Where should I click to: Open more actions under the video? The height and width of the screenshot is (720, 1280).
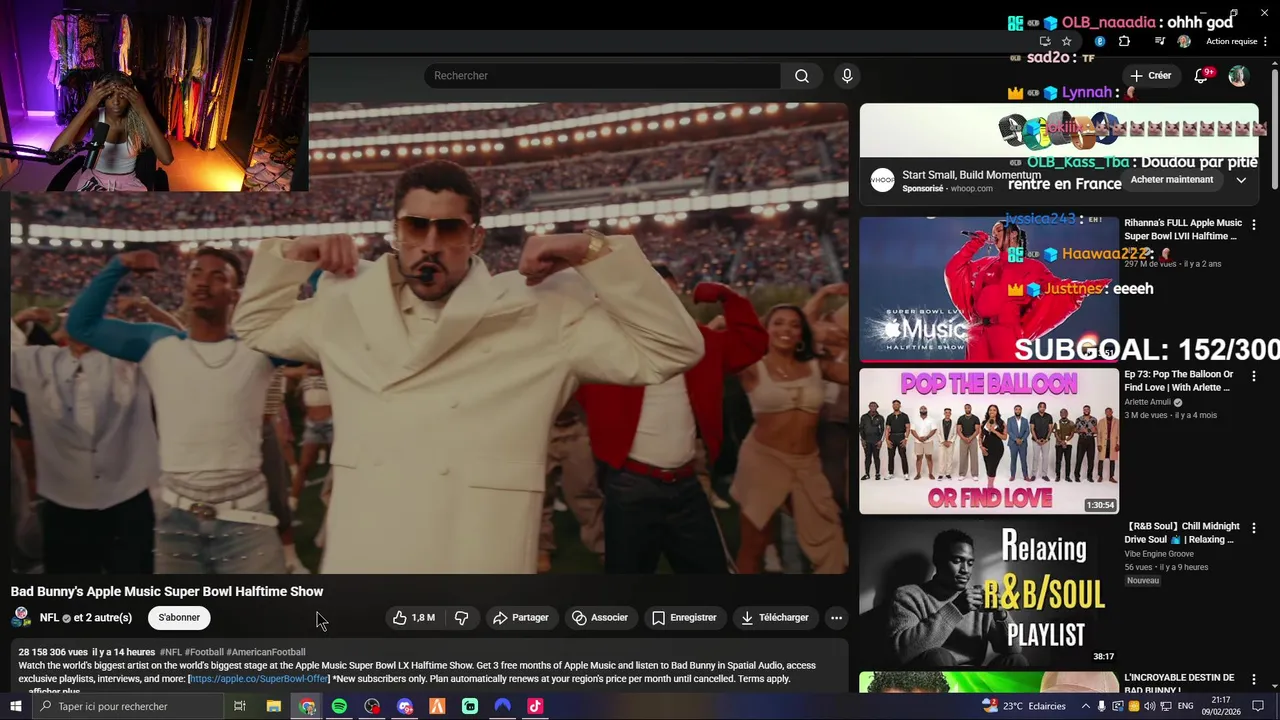click(x=836, y=618)
